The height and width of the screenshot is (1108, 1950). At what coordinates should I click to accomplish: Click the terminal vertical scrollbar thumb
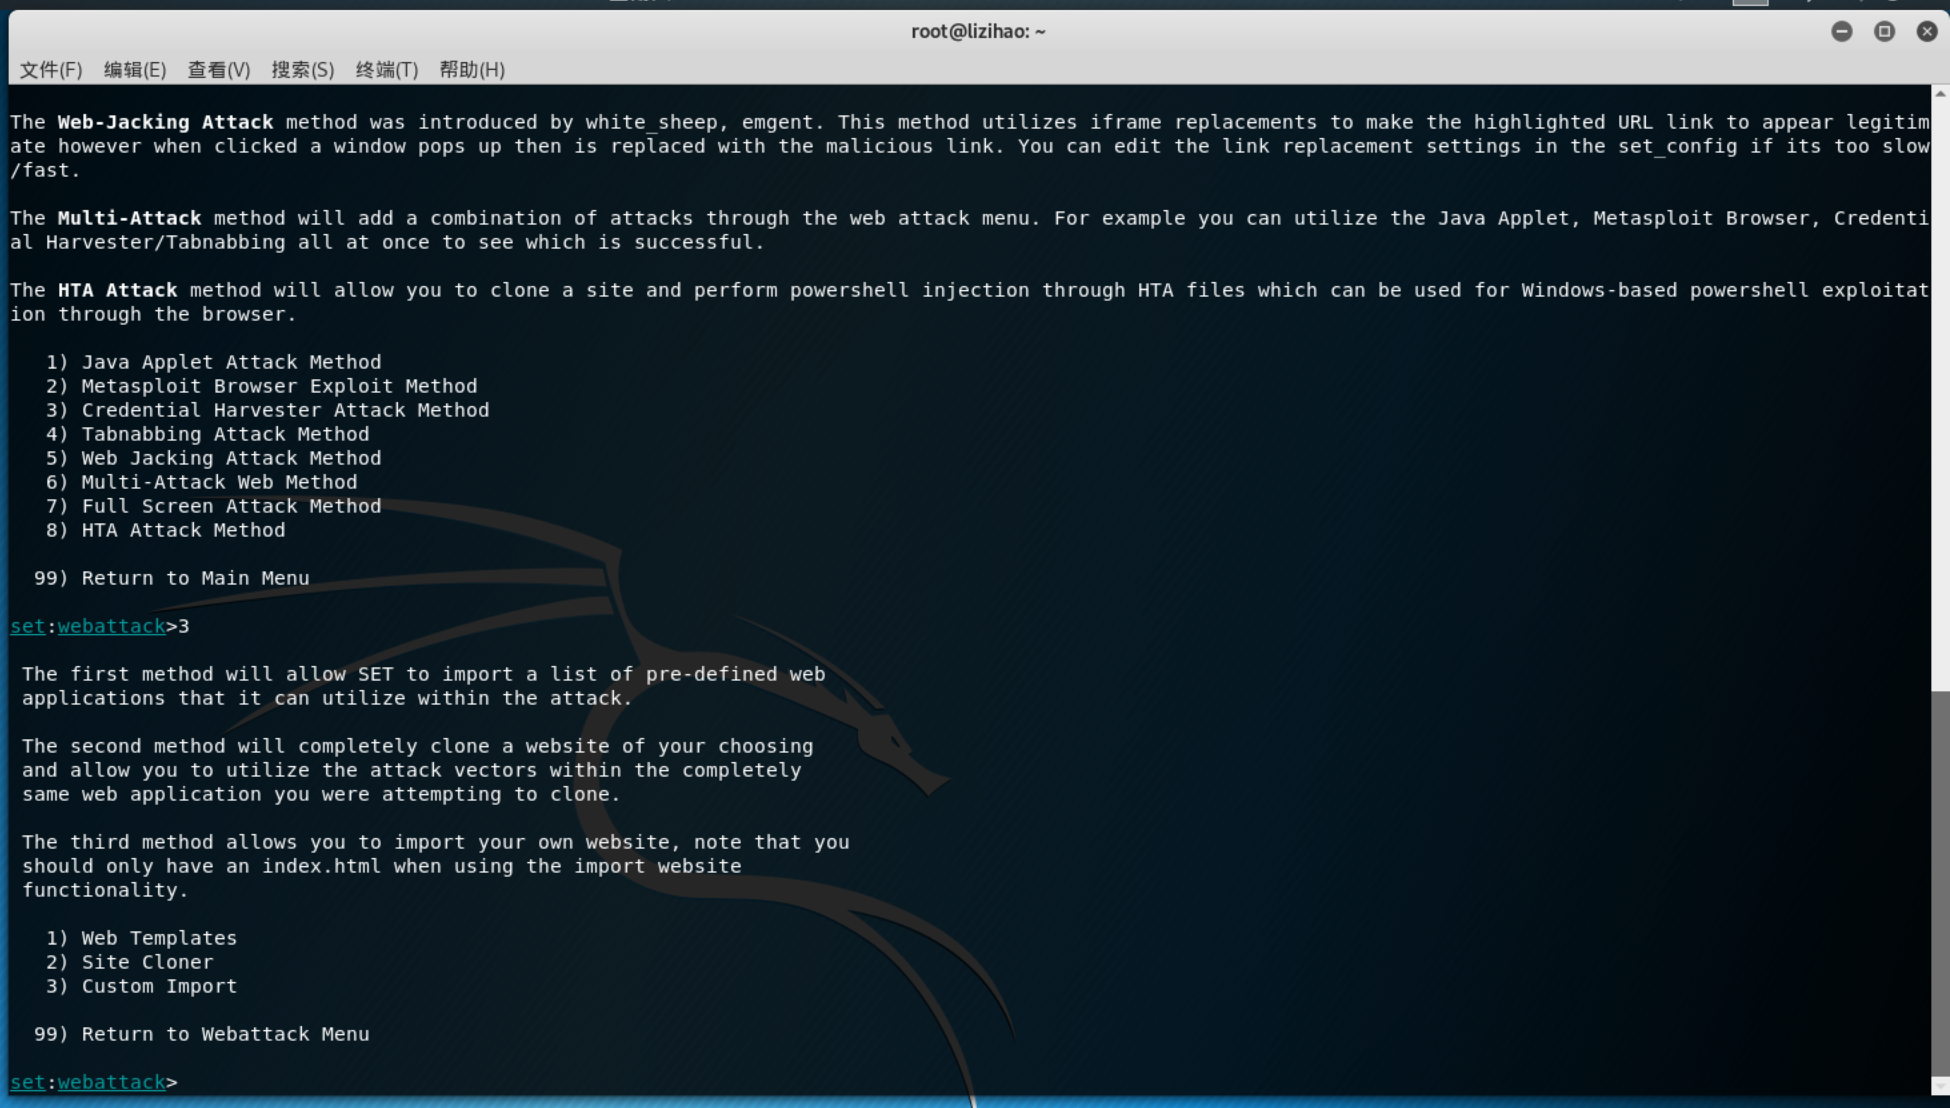point(1940,883)
